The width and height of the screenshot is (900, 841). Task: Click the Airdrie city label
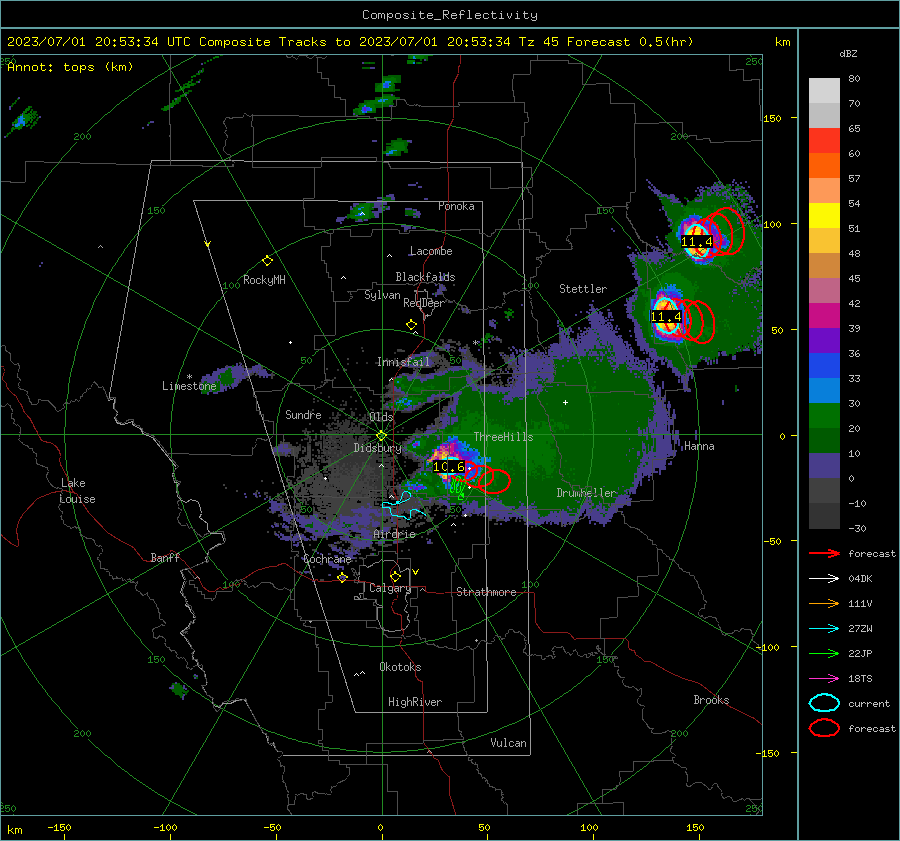[x=394, y=534]
